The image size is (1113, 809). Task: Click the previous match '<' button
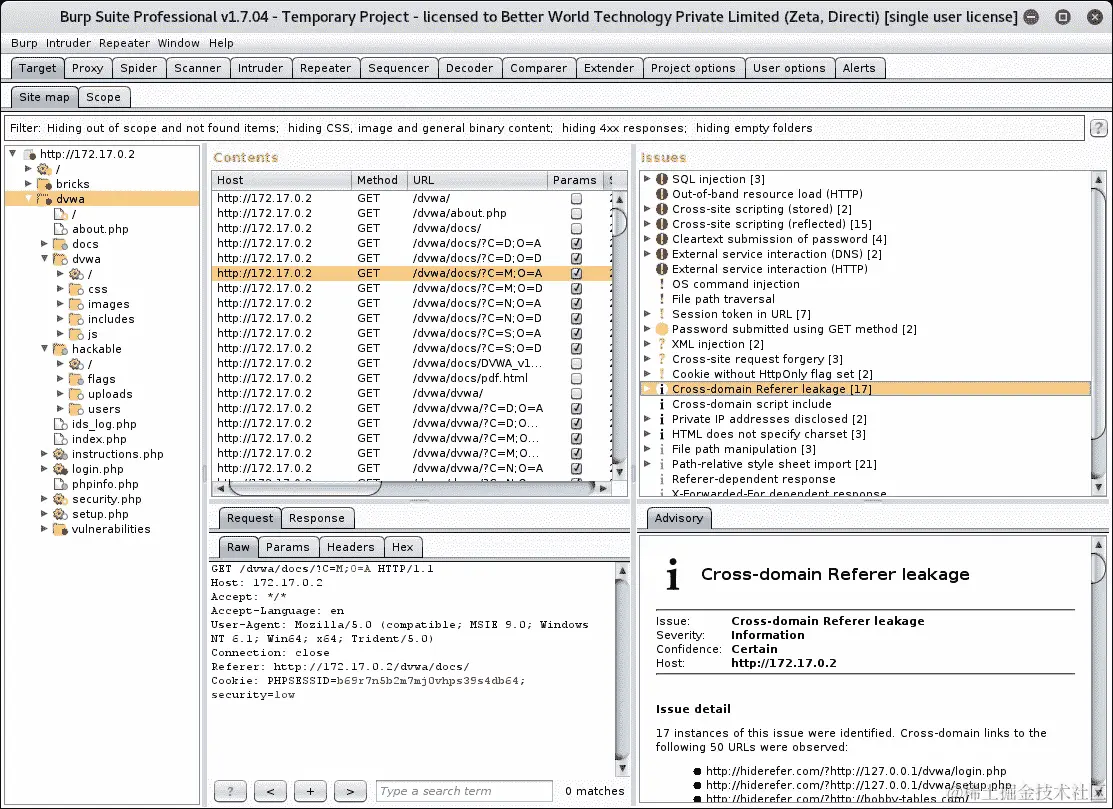(270, 791)
